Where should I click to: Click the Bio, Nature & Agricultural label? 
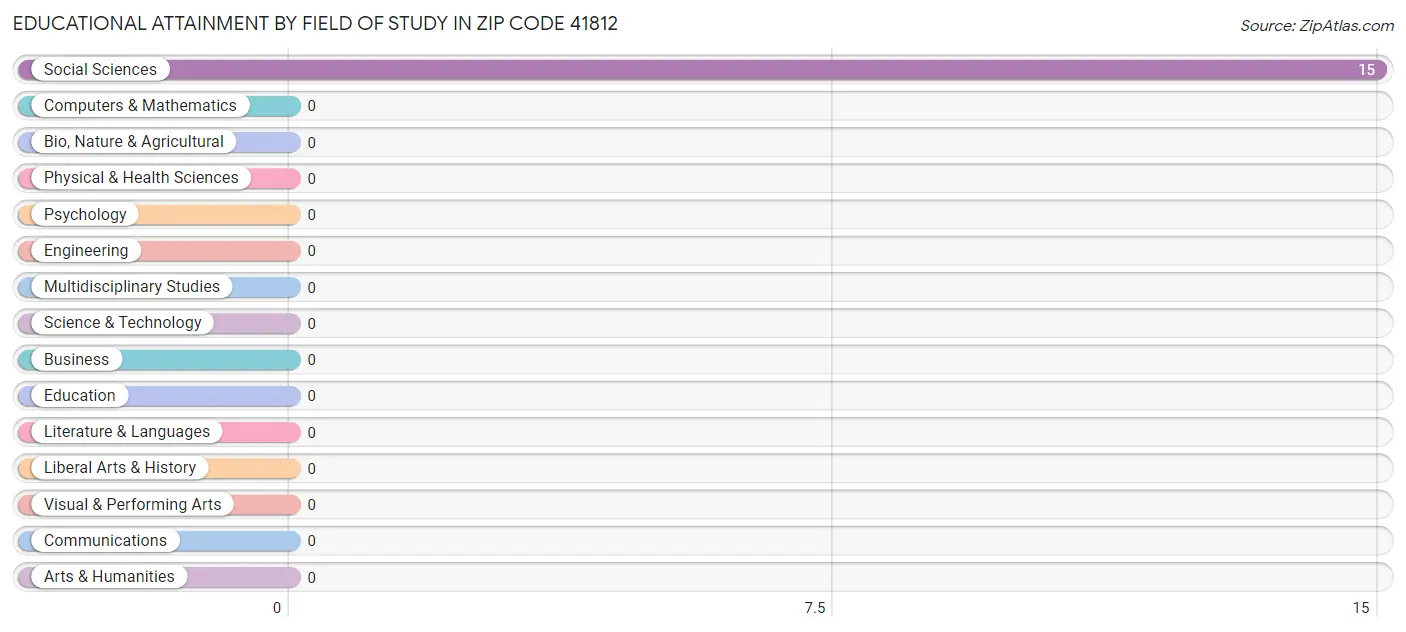(134, 142)
